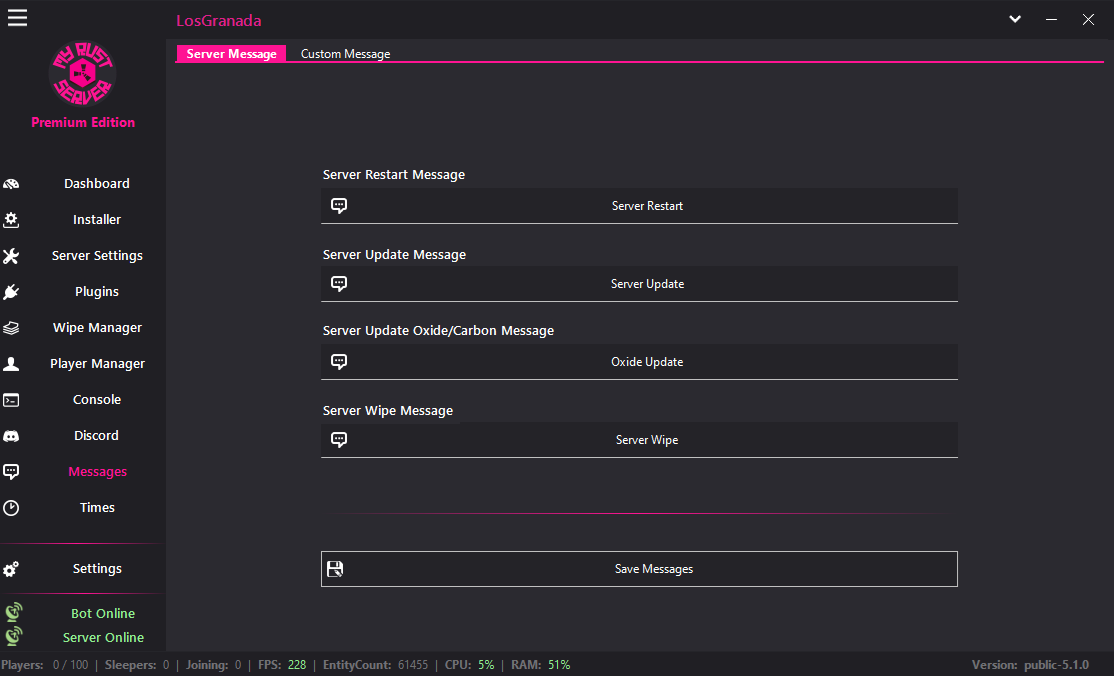Click the Dashboard gauge icon
1114x676 pixels.
click(x=11, y=184)
